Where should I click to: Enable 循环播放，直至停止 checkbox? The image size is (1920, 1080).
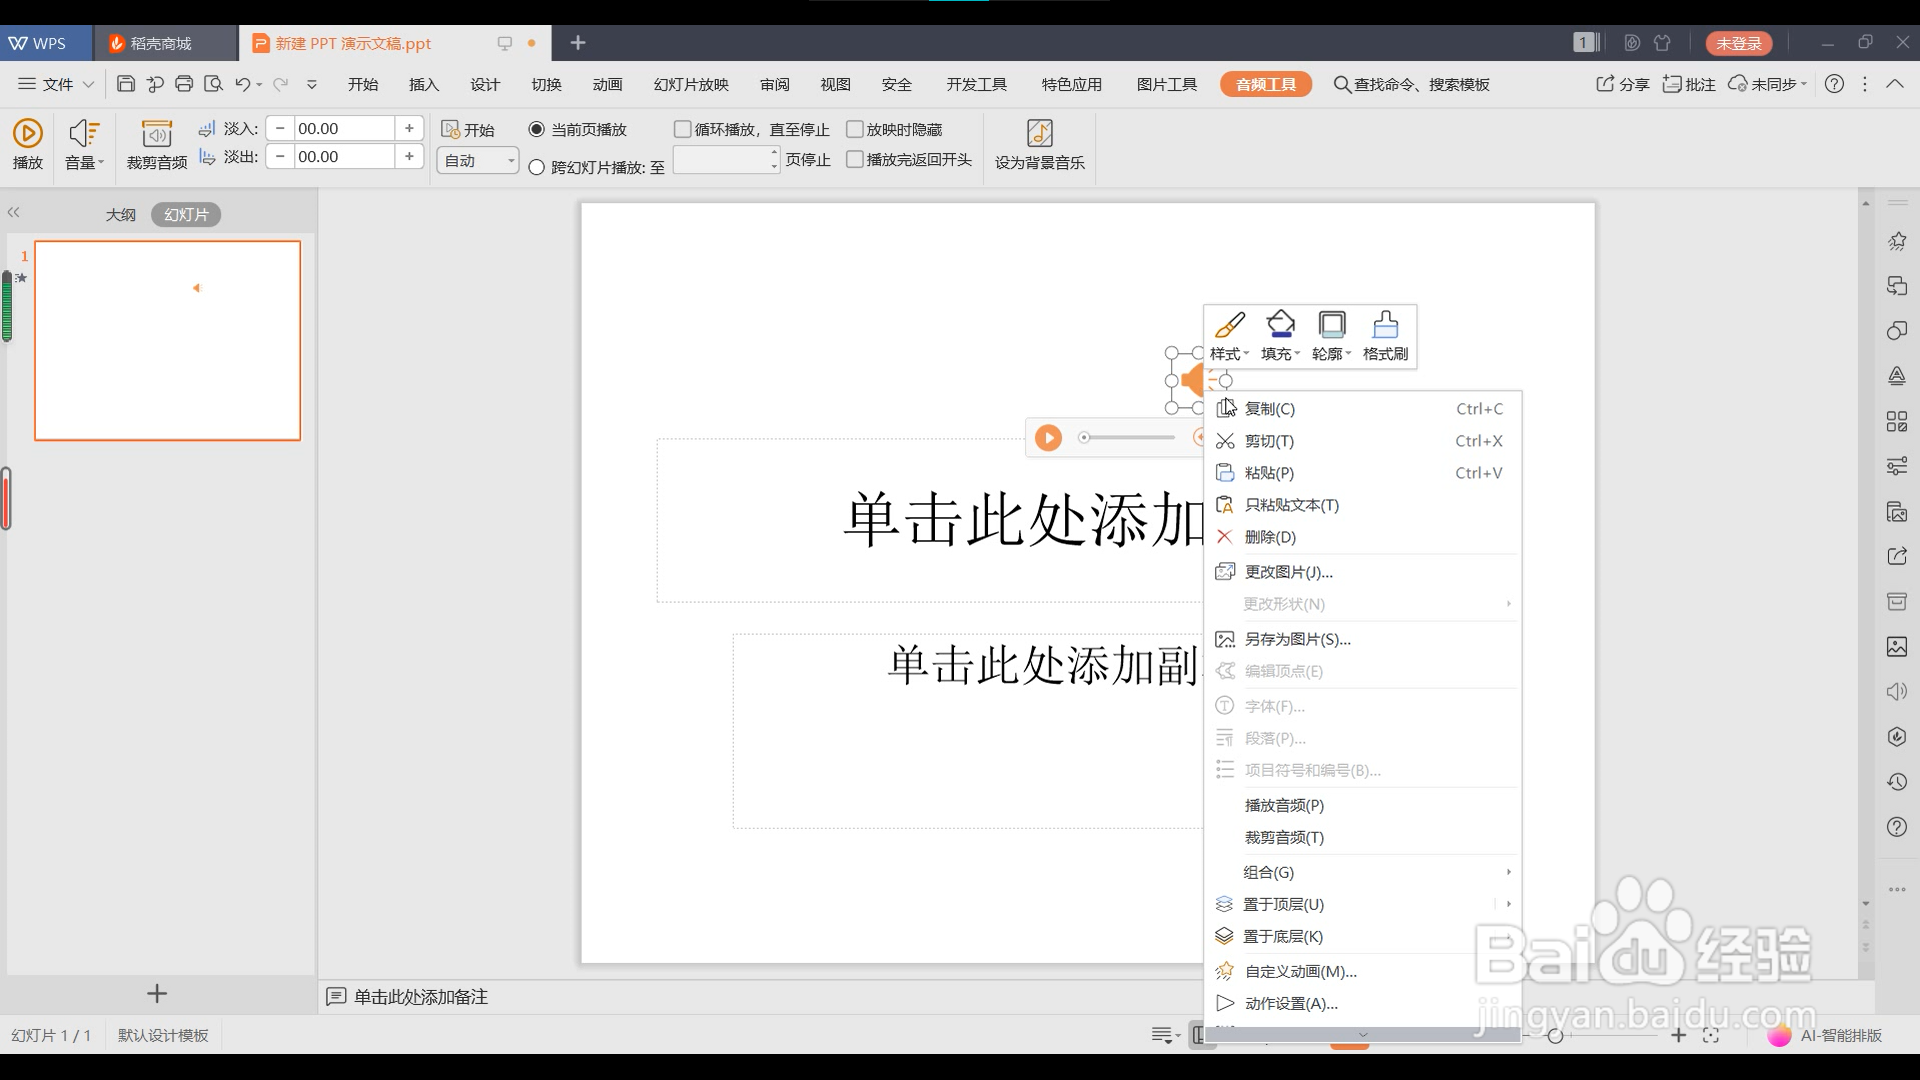tap(683, 130)
